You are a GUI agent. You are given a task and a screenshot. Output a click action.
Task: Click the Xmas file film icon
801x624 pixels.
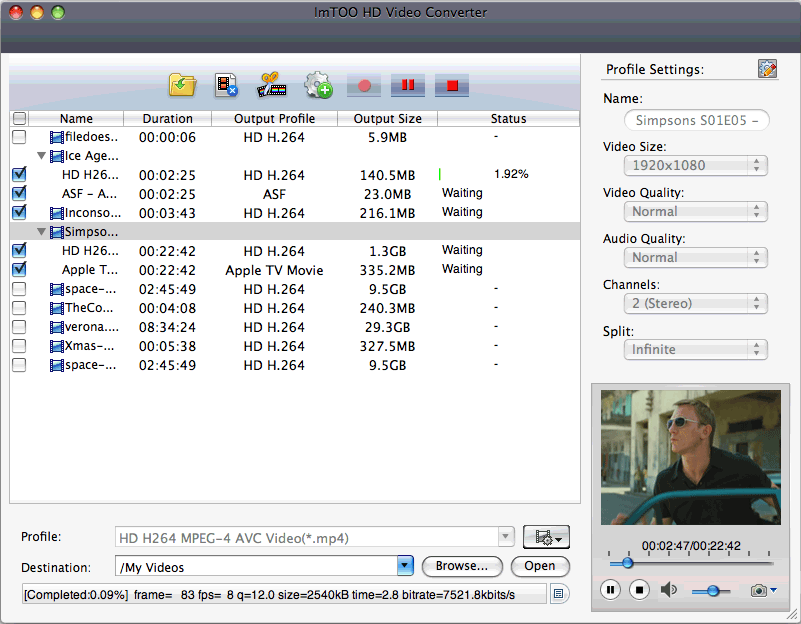(56, 346)
